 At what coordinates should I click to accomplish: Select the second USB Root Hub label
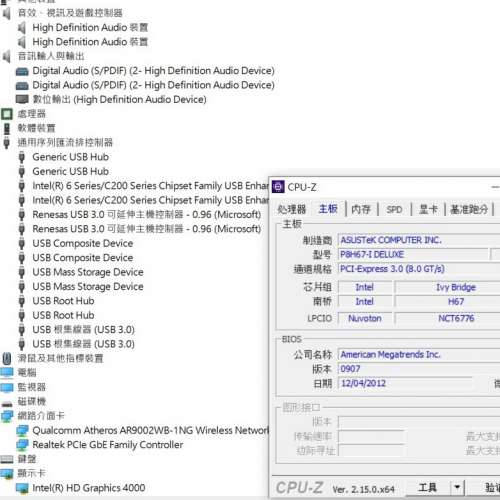pos(63,315)
